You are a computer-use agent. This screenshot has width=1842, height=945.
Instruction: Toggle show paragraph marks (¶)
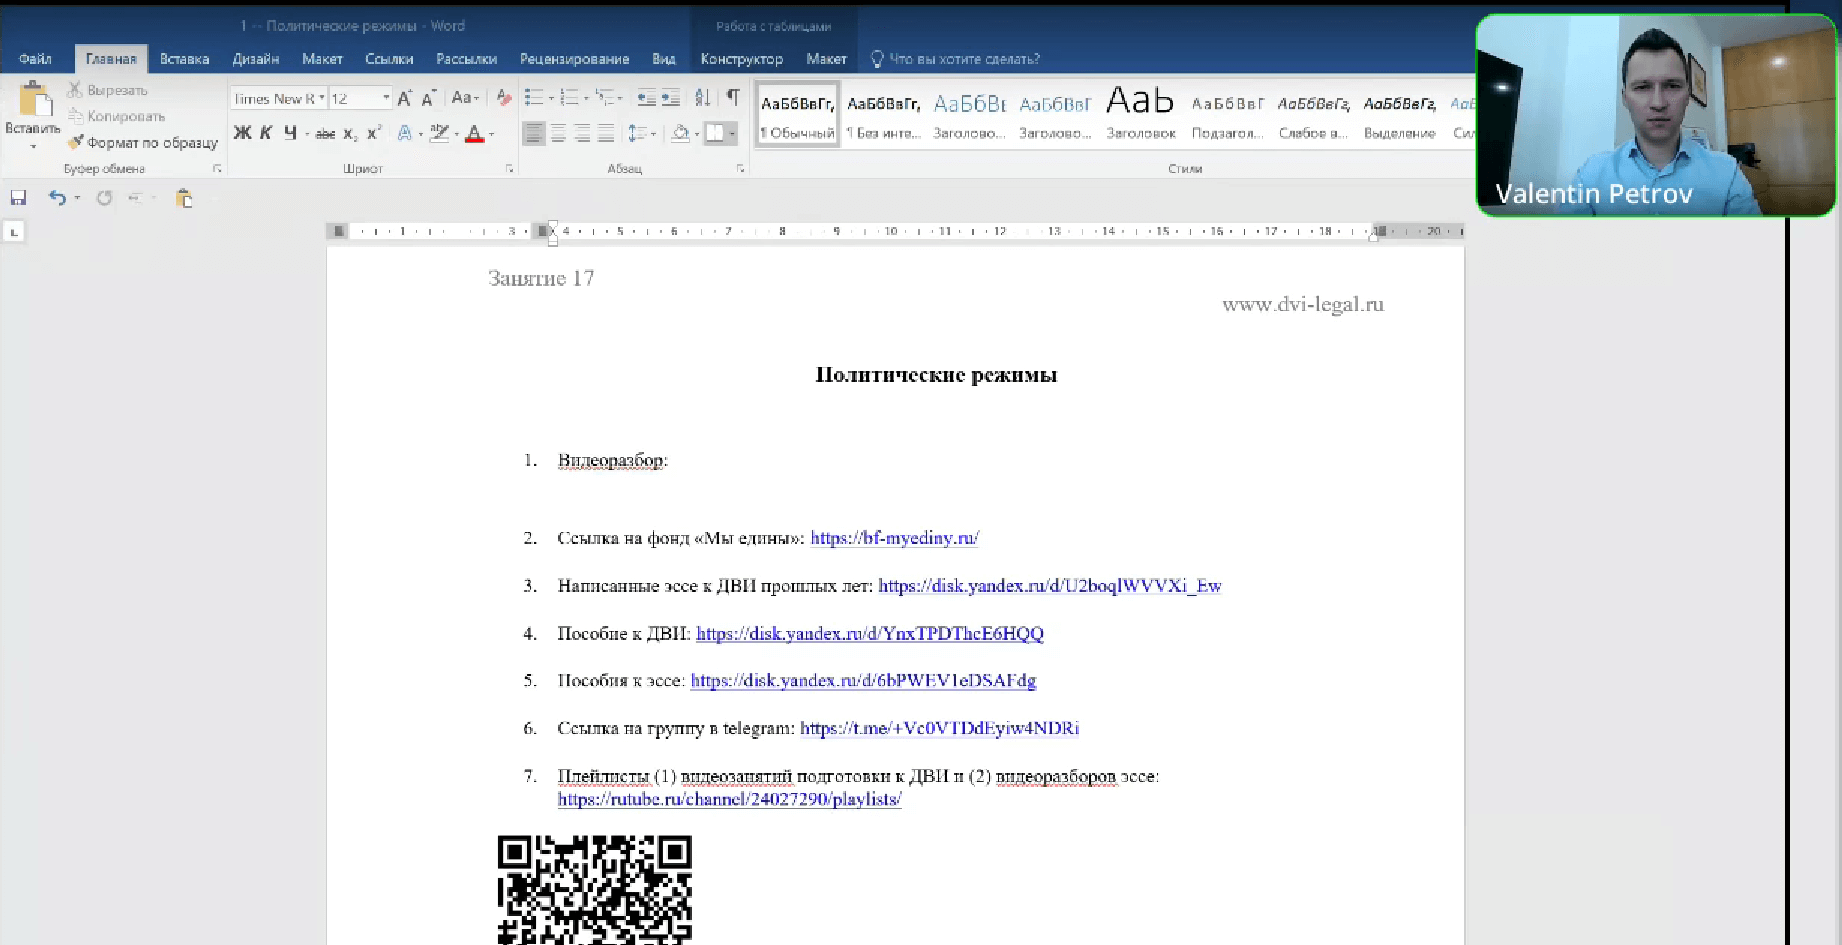(x=733, y=98)
